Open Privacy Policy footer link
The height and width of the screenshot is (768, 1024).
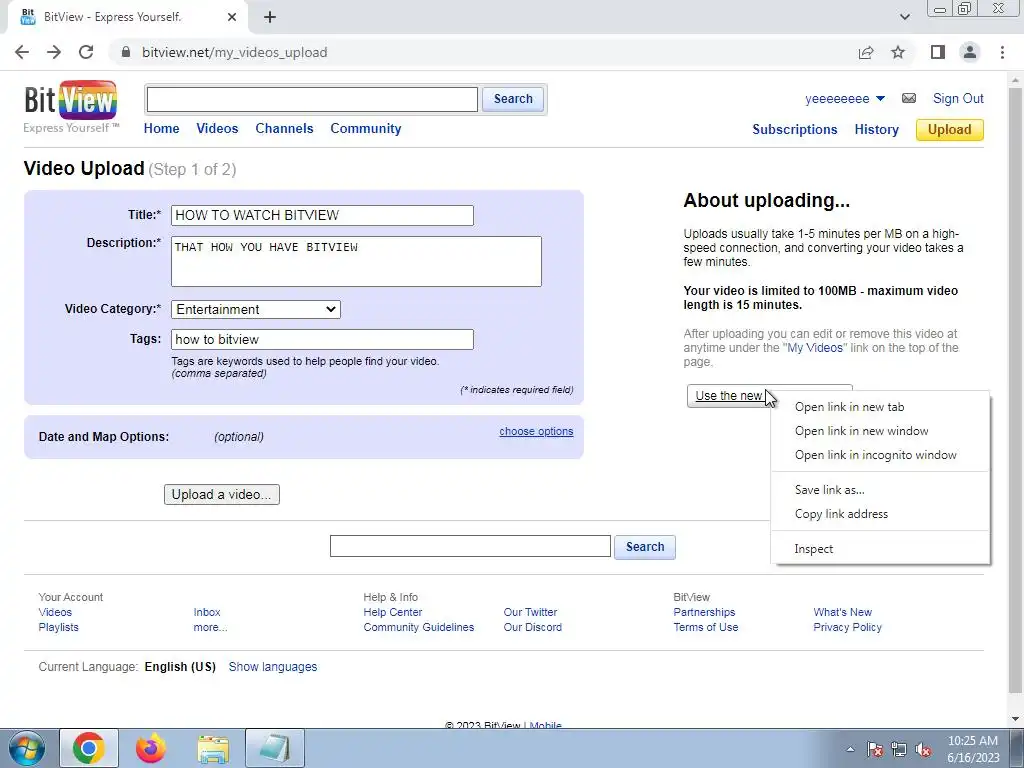coord(847,627)
